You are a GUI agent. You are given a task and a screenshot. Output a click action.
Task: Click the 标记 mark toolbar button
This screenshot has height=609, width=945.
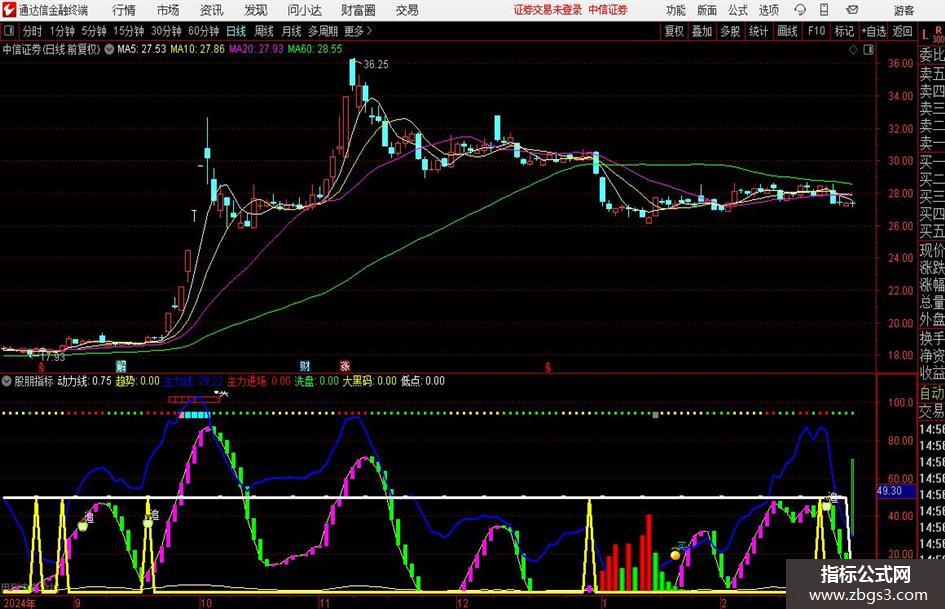point(844,31)
